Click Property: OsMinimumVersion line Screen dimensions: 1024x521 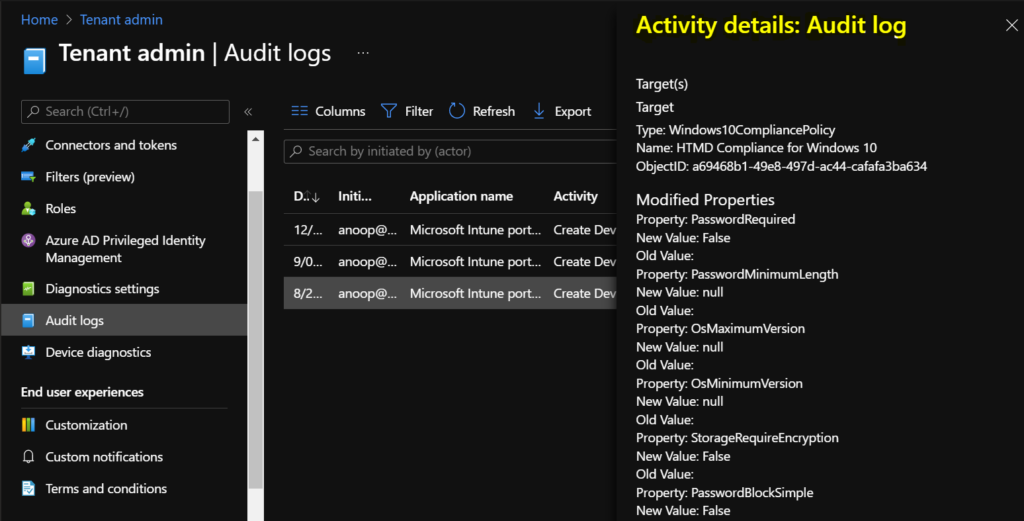coord(719,384)
